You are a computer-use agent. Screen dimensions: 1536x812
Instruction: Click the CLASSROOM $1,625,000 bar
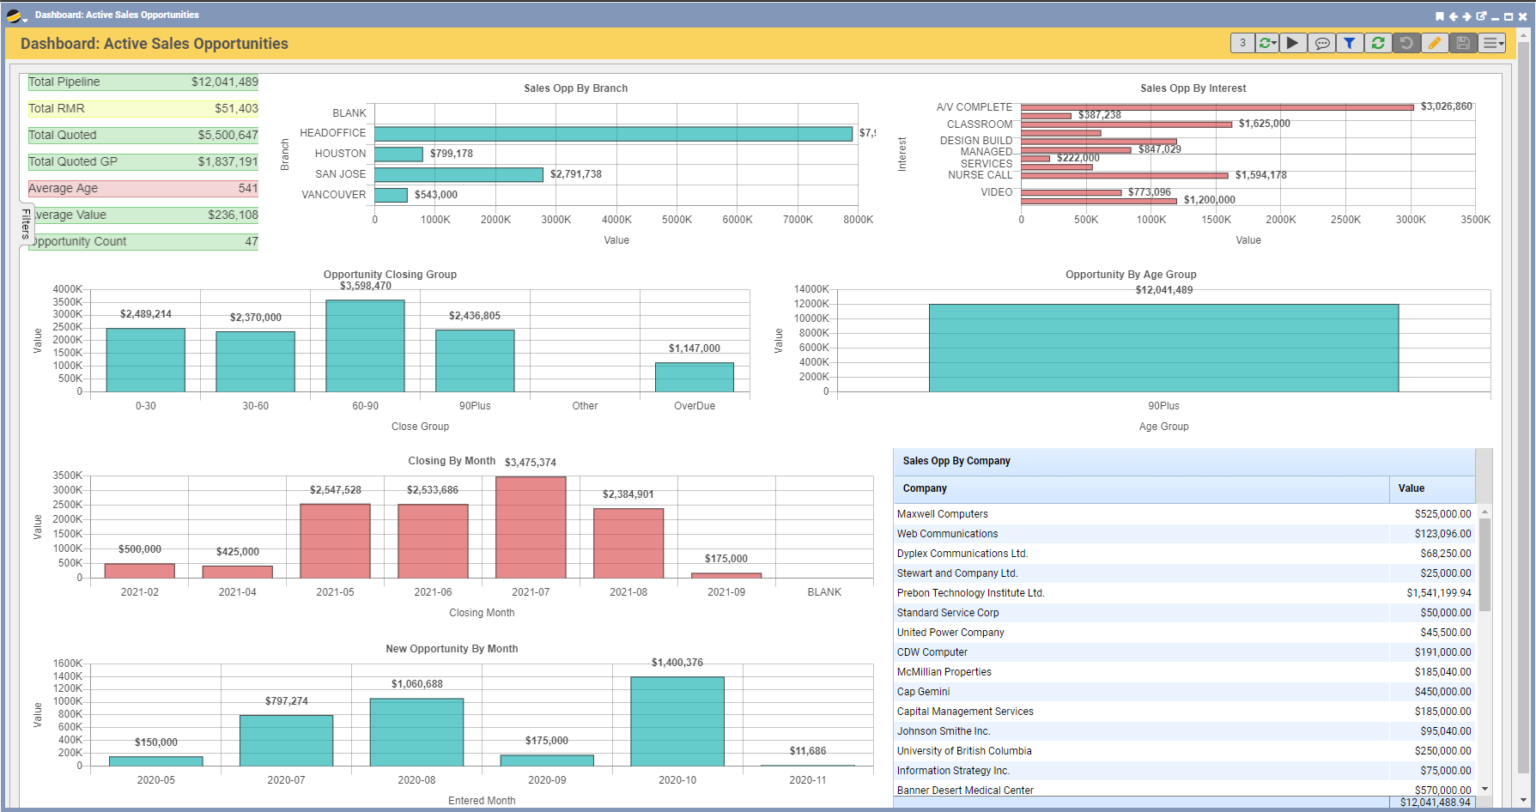(1126, 124)
